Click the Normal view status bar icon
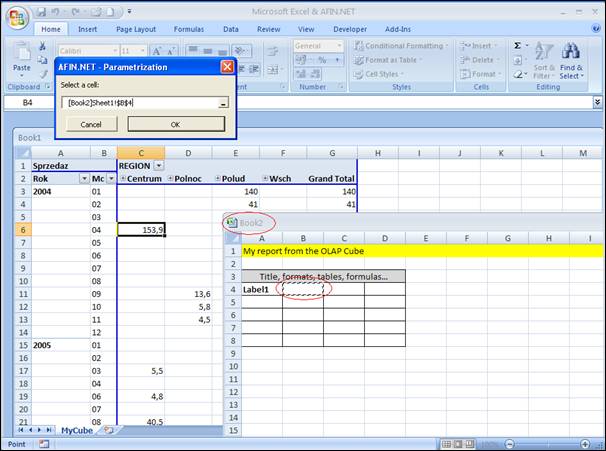 [x=446, y=444]
